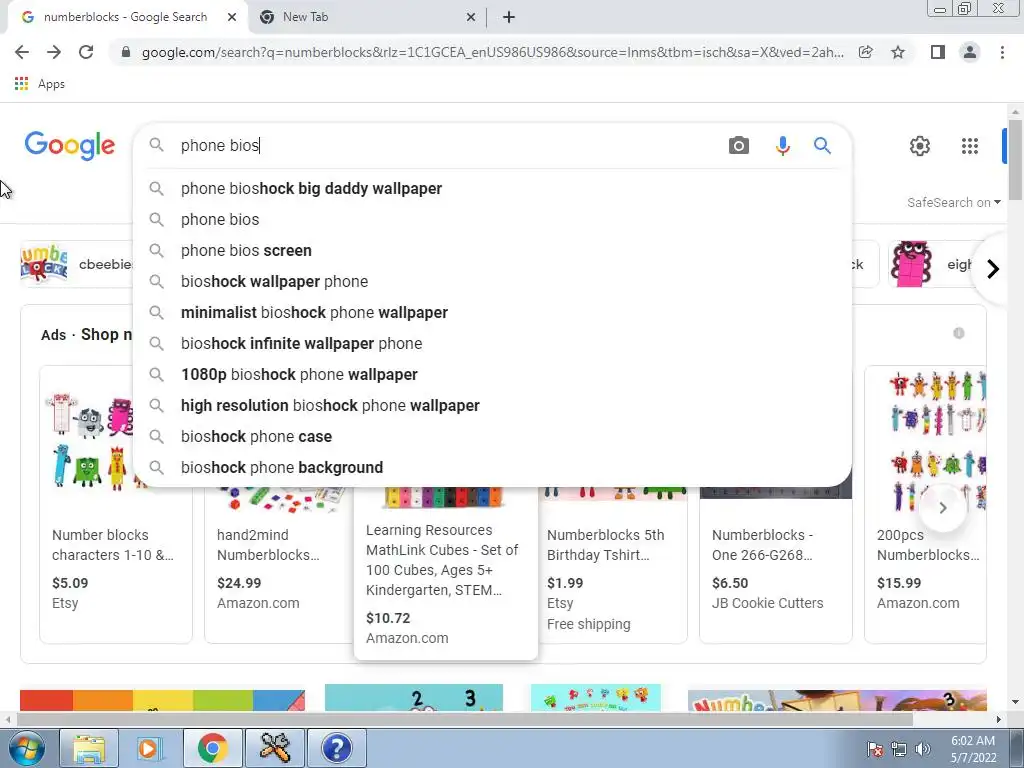Click the eight Numberblock chip thumbnail
The image size is (1024, 768).
(912, 264)
